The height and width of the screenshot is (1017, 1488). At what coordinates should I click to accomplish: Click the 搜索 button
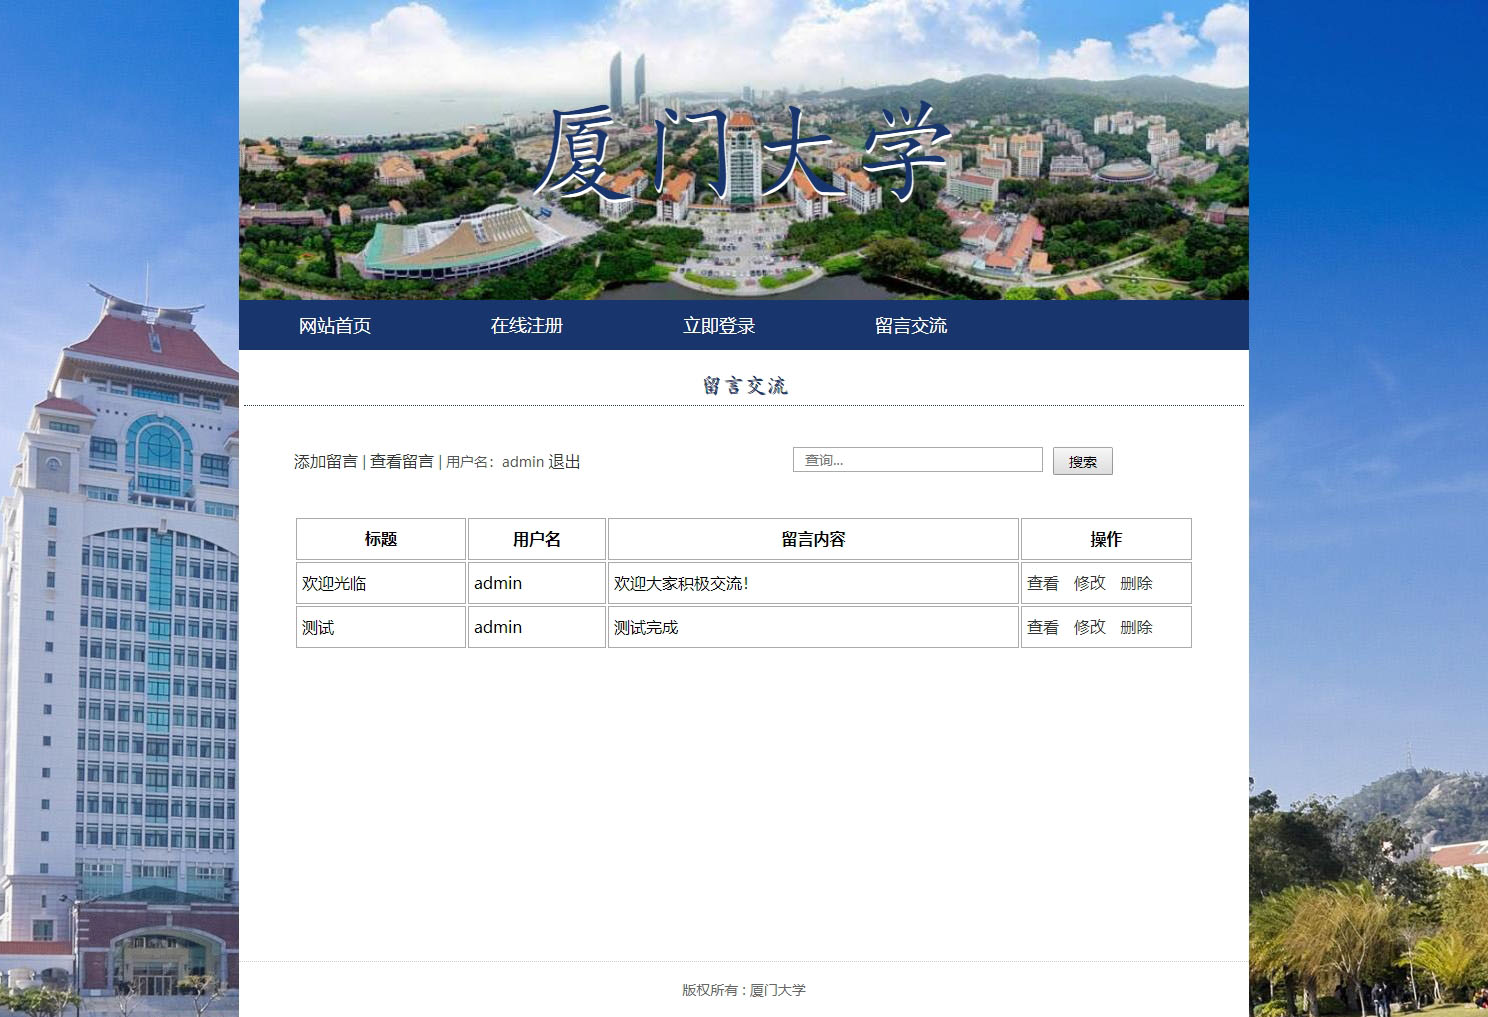pos(1083,461)
